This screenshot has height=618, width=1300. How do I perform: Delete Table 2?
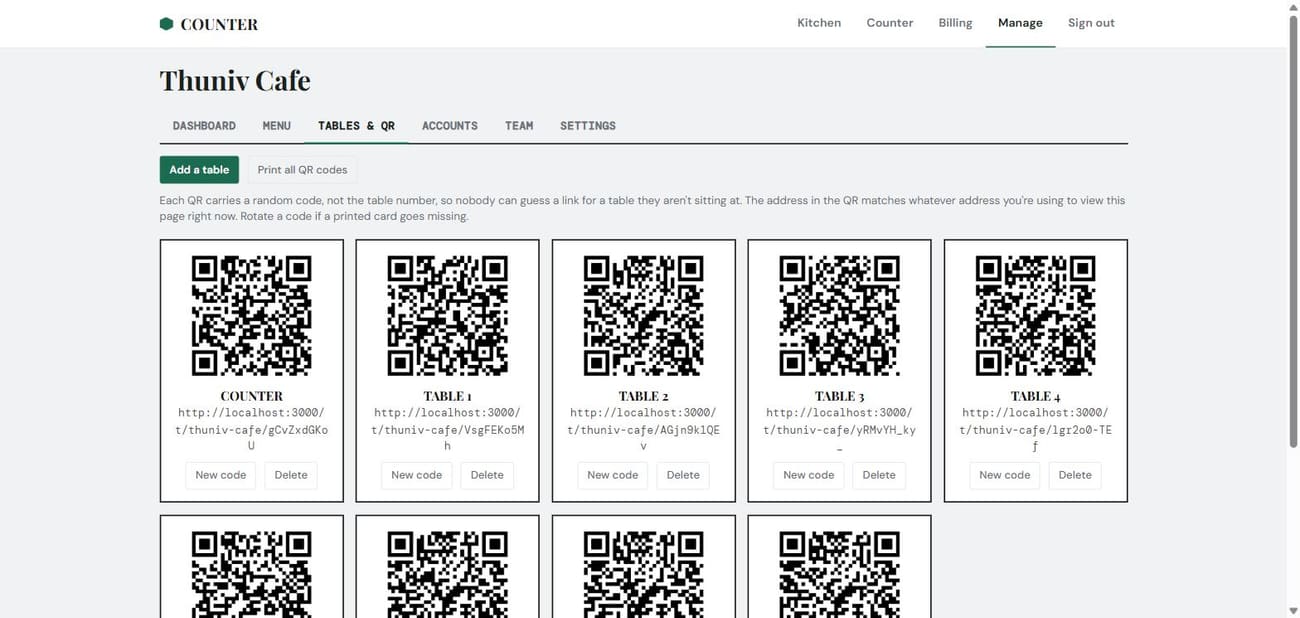[683, 475]
